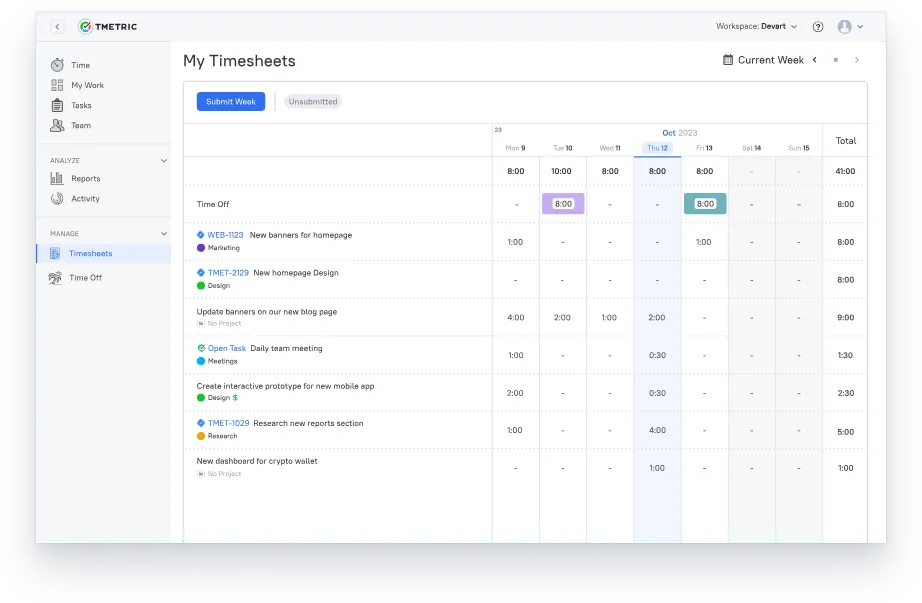
Task: Click the Tasks clipboard icon
Action: pos(59,105)
